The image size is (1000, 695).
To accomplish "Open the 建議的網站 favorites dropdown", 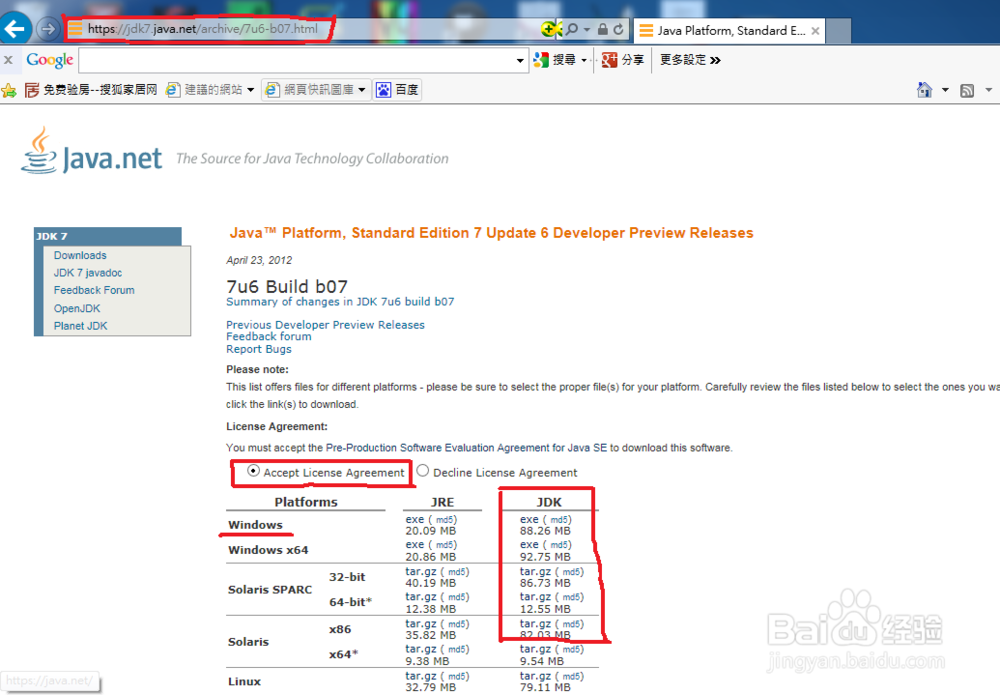I will [210, 90].
